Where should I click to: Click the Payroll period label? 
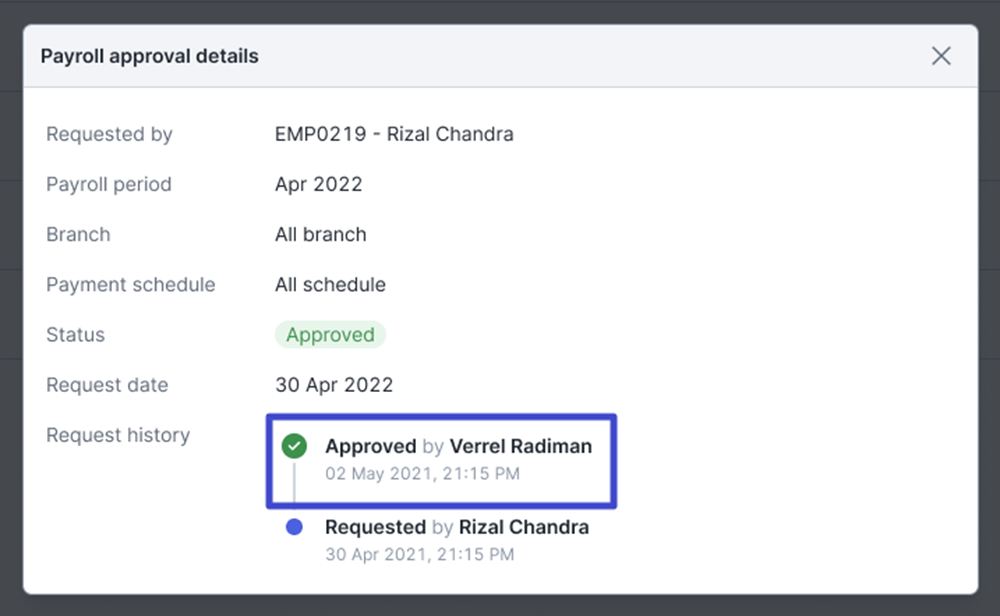point(109,184)
